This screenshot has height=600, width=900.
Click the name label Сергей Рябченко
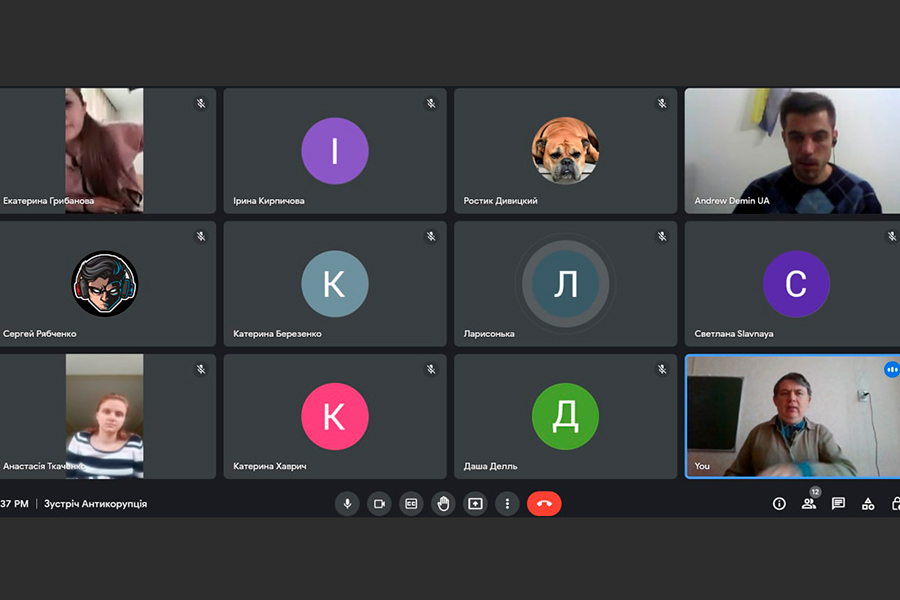(40, 334)
